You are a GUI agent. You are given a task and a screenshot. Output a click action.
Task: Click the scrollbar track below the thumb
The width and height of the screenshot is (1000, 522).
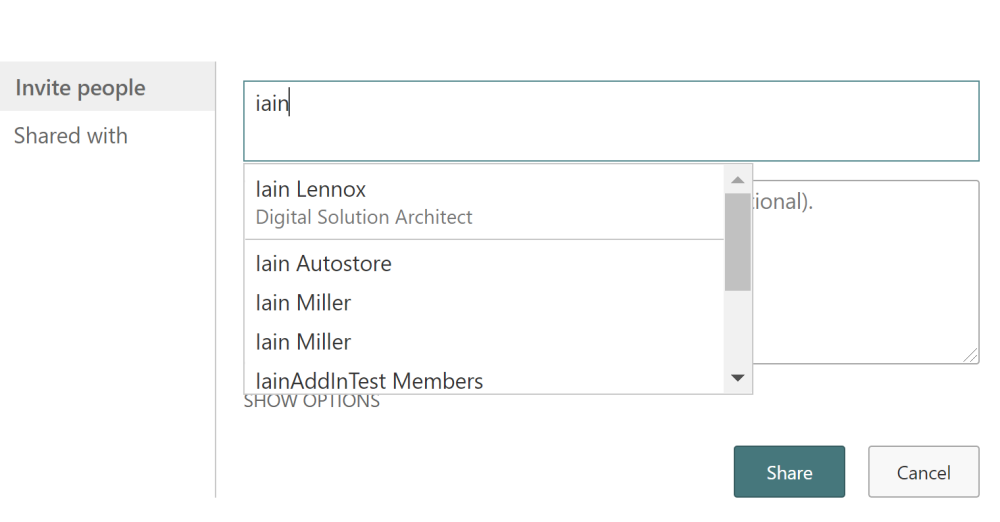pyautogui.click(x=738, y=330)
